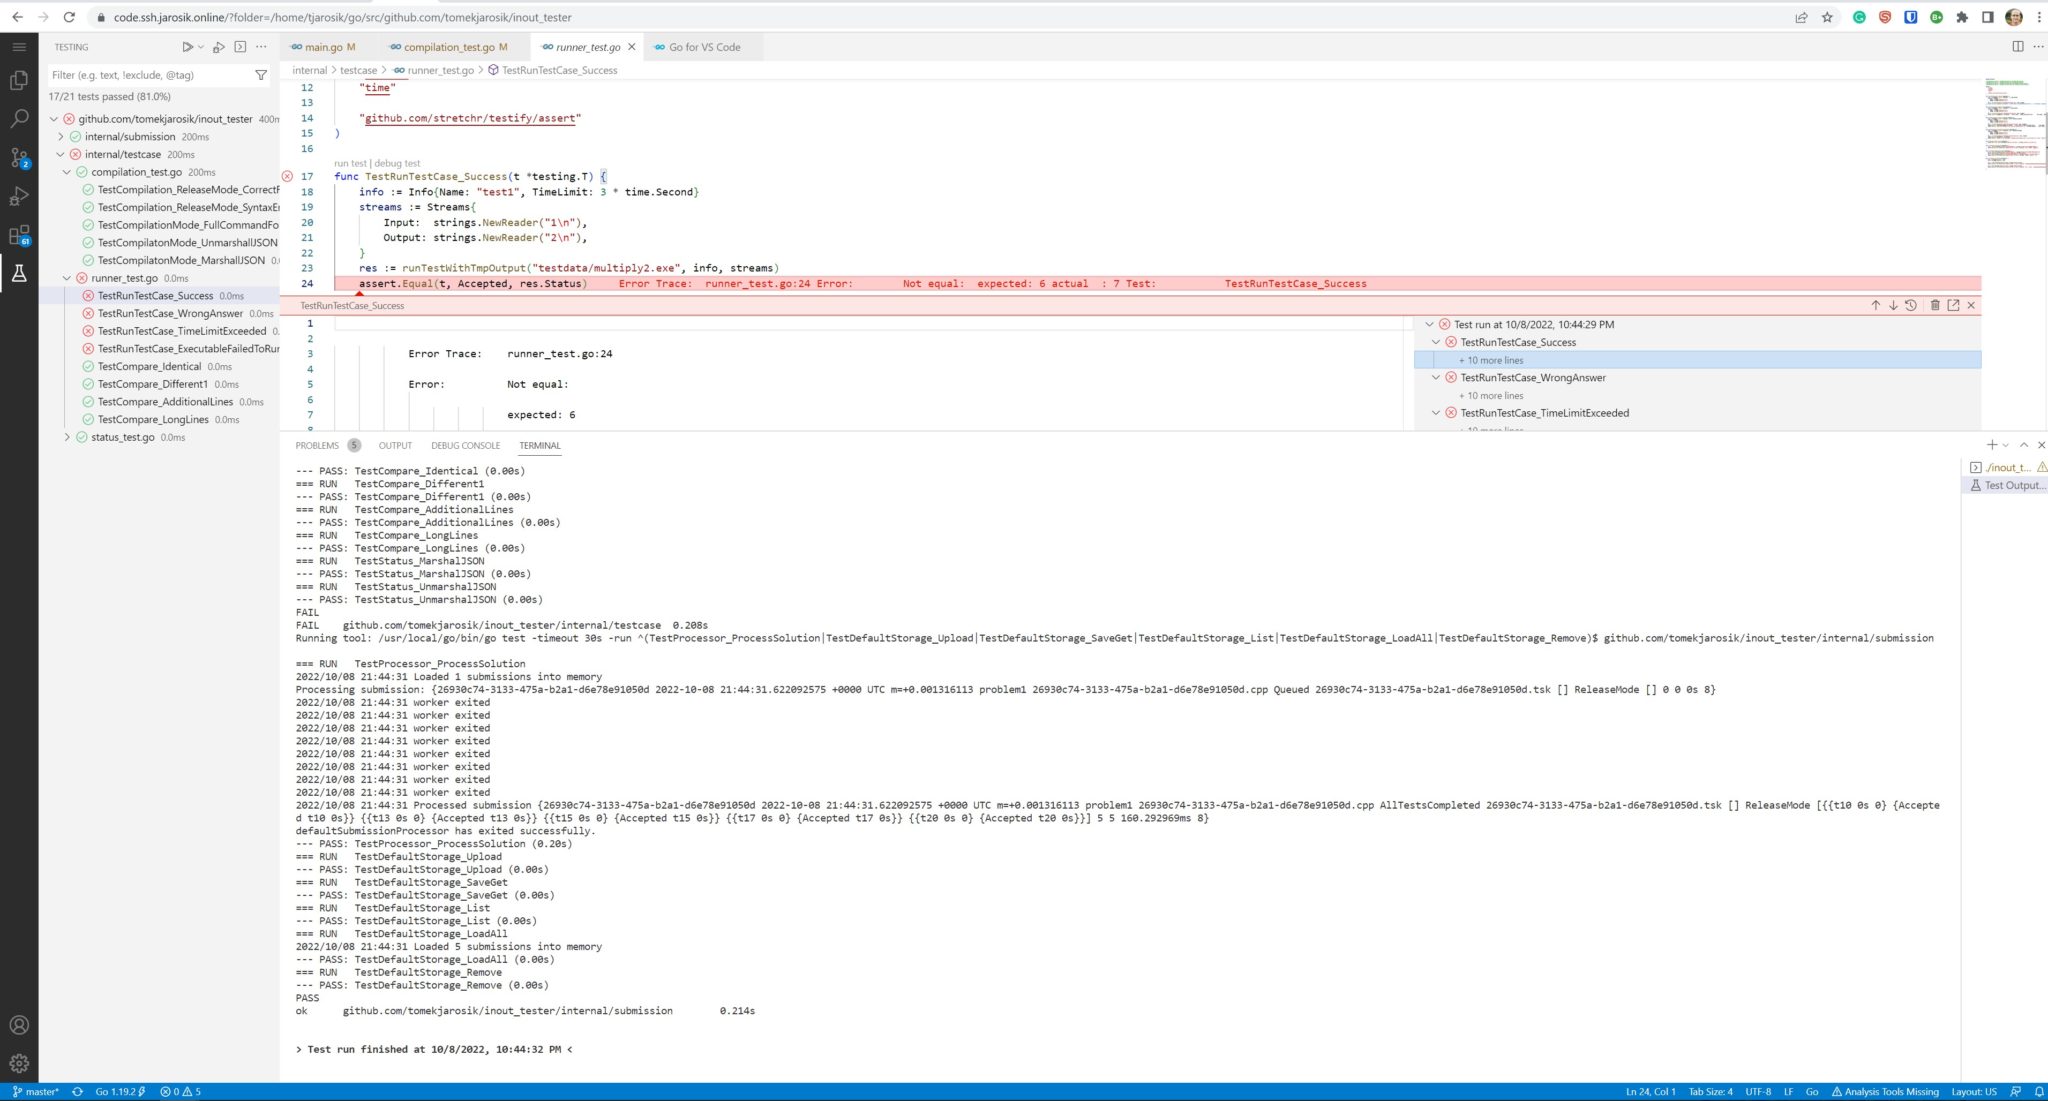Viewport: 2048px width, 1101px height.
Task: Click the test filter input field
Action: pyautogui.click(x=150, y=74)
